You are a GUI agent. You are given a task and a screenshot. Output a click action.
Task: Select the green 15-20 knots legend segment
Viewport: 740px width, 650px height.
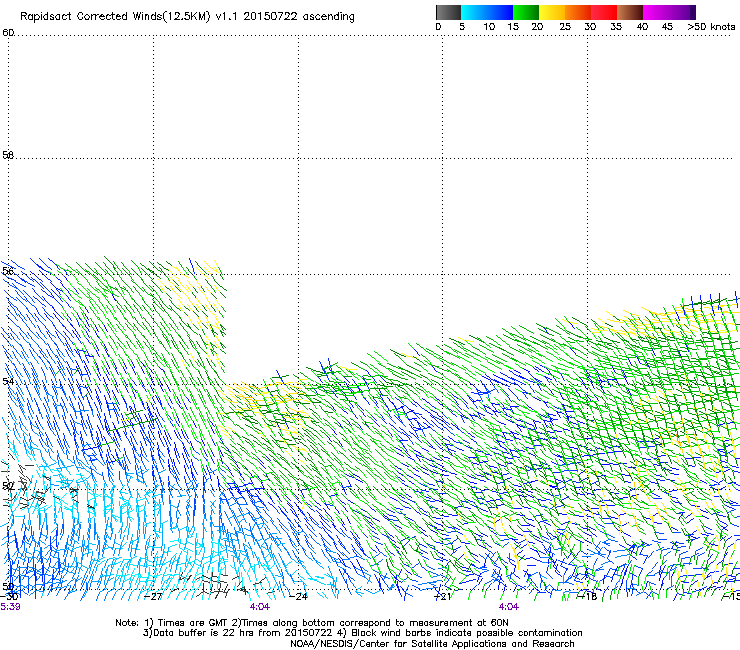[x=526, y=12]
